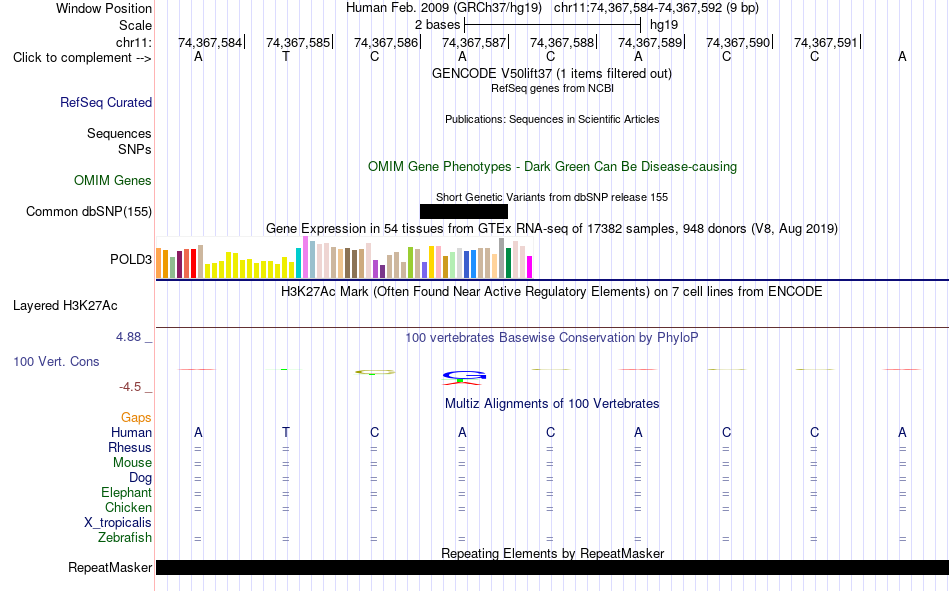Click the 'RefSeq genes from NCBI' title

[x=552, y=88]
